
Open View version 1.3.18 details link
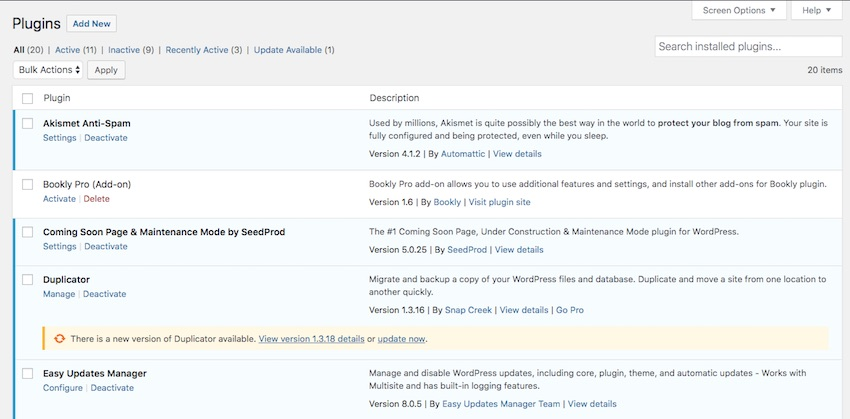coord(311,339)
